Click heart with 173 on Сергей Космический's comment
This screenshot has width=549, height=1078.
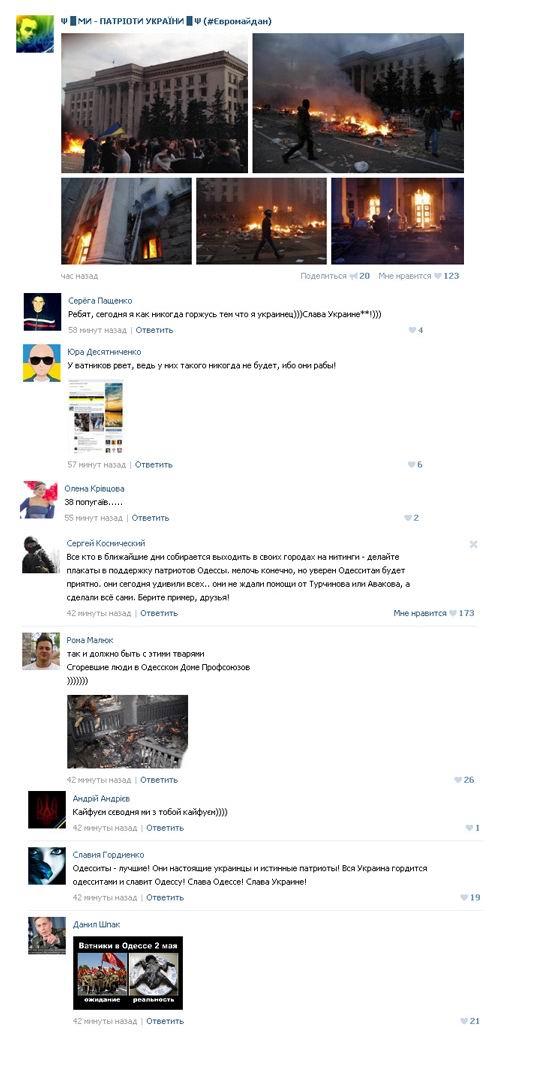coord(453,613)
